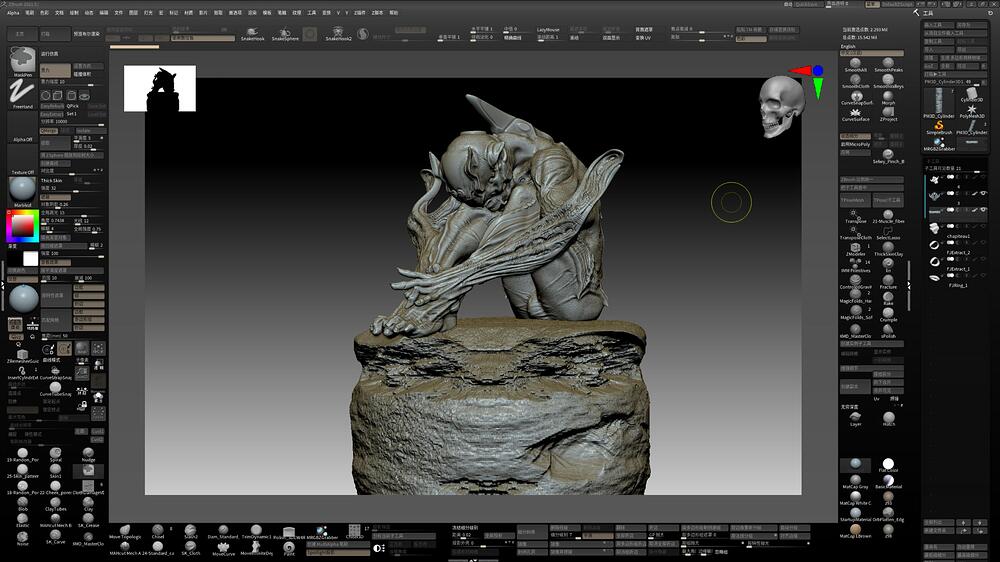Select the Basic Material sphere
The image size is (1000, 562).
click(x=888, y=482)
